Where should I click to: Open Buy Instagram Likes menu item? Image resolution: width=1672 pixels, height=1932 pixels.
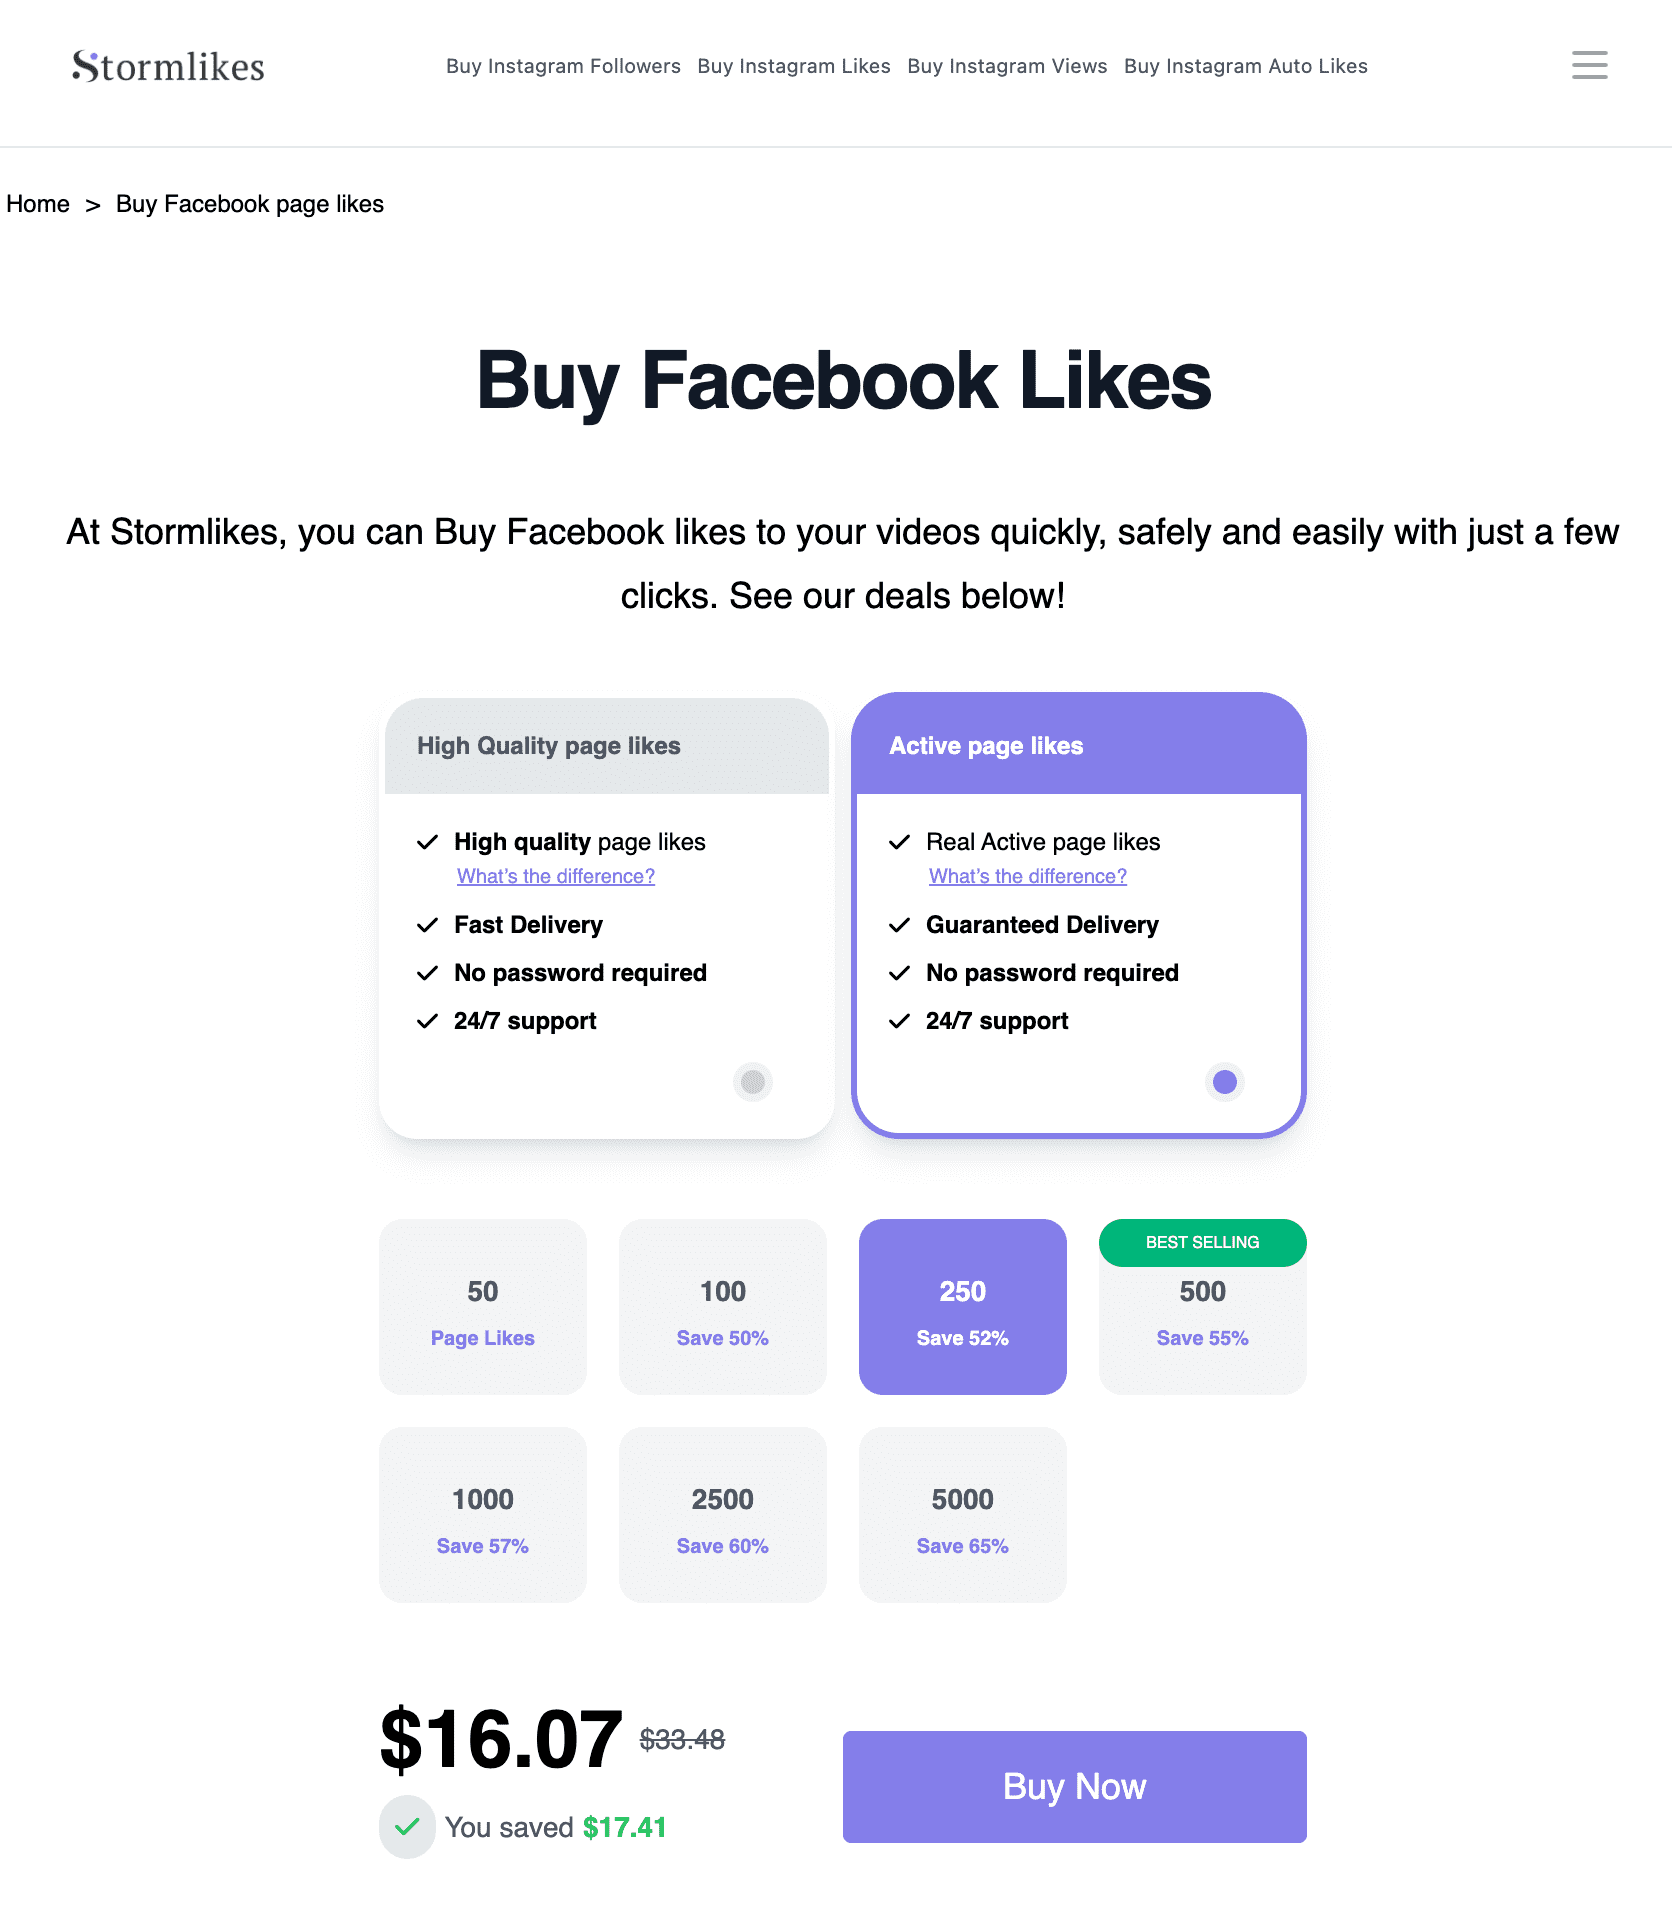point(793,66)
